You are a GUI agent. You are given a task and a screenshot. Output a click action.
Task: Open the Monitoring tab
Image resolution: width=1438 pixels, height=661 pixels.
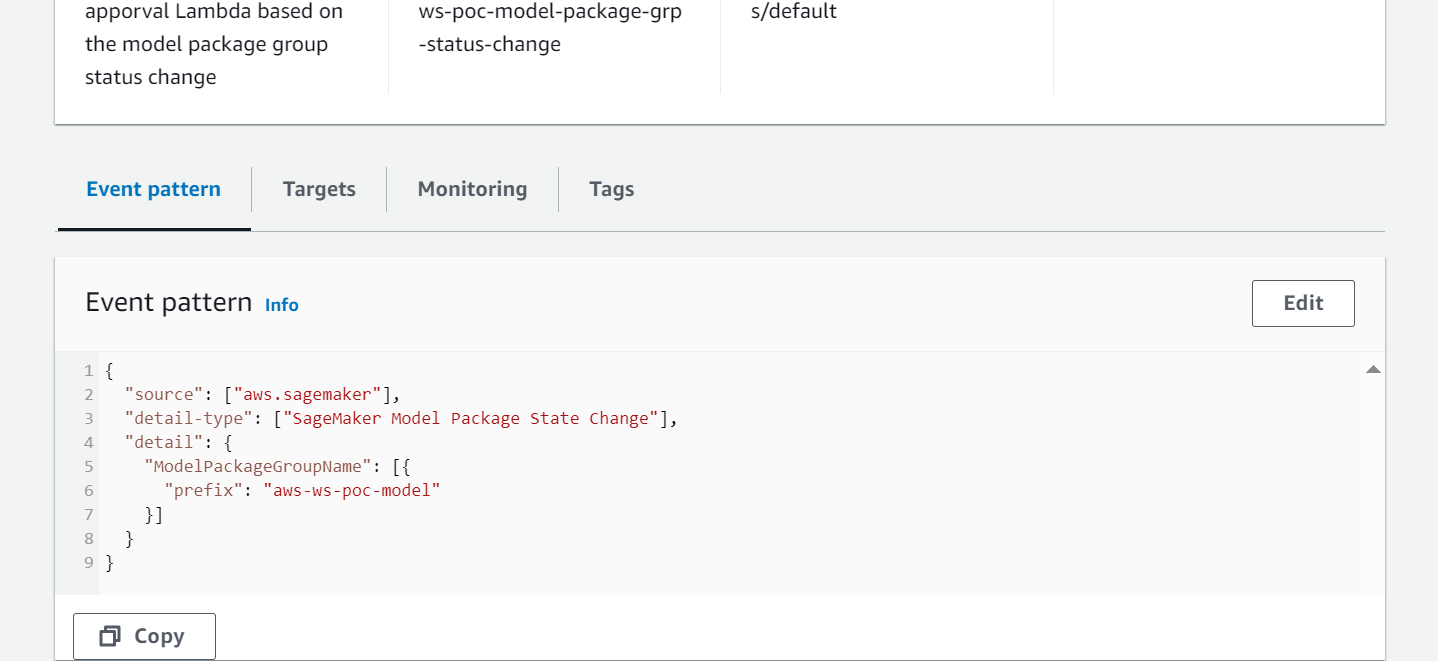coord(472,188)
